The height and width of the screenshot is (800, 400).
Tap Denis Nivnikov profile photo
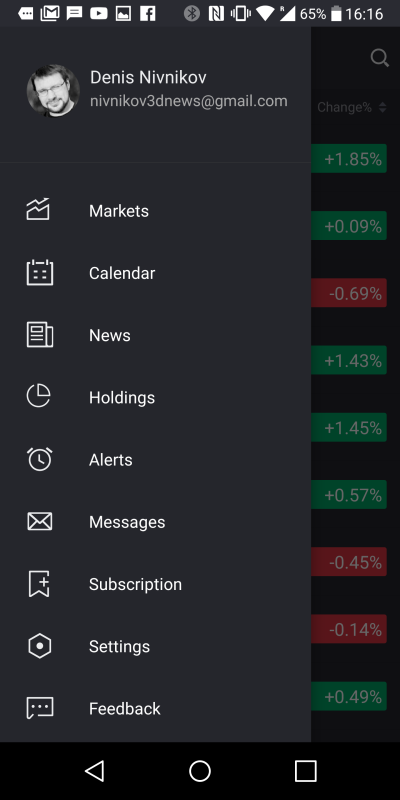(53, 90)
